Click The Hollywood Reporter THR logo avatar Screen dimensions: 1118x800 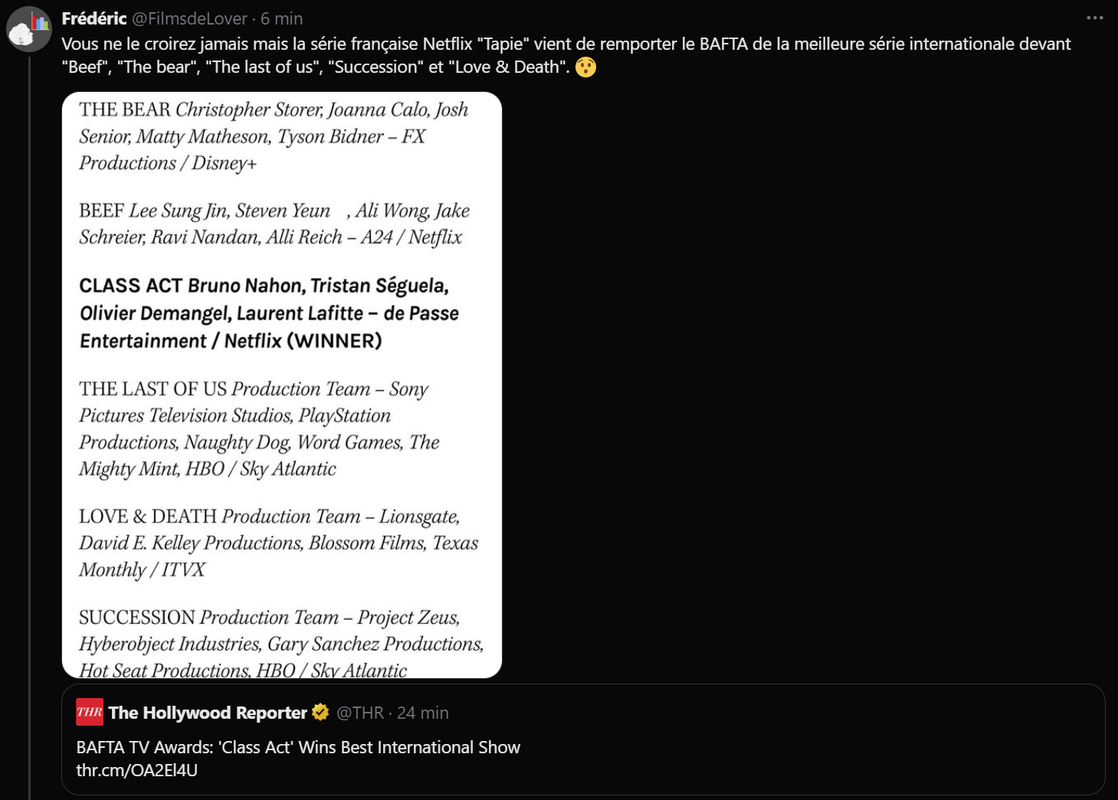click(x=90, y=712)
